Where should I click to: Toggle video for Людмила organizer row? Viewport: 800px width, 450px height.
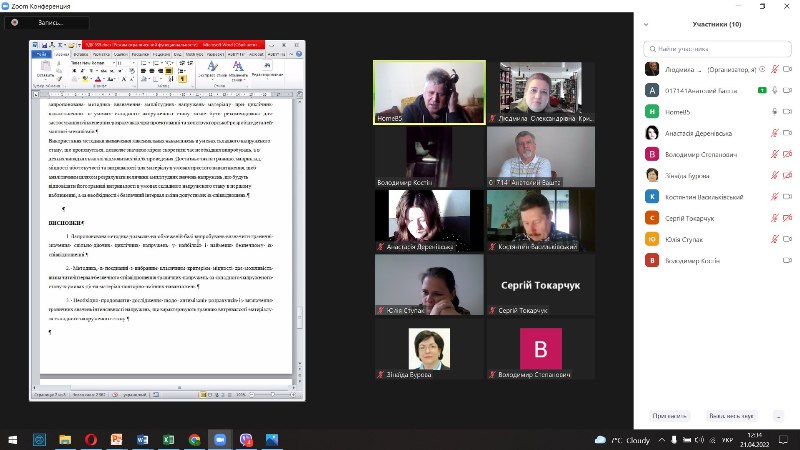click(x=787, y=69)
